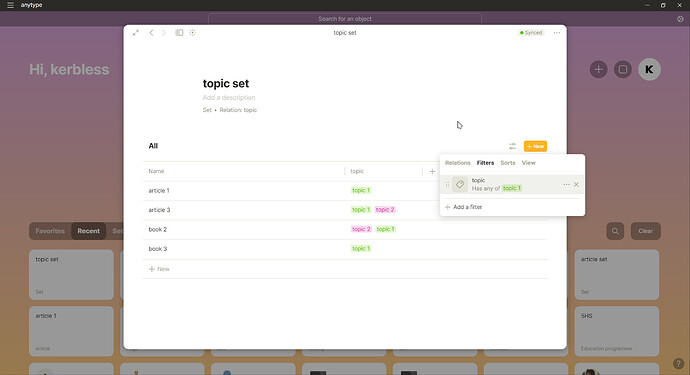Viewport: 690px width, 375px height.
Task: Click the topic column header
Action: pos(357,171)
